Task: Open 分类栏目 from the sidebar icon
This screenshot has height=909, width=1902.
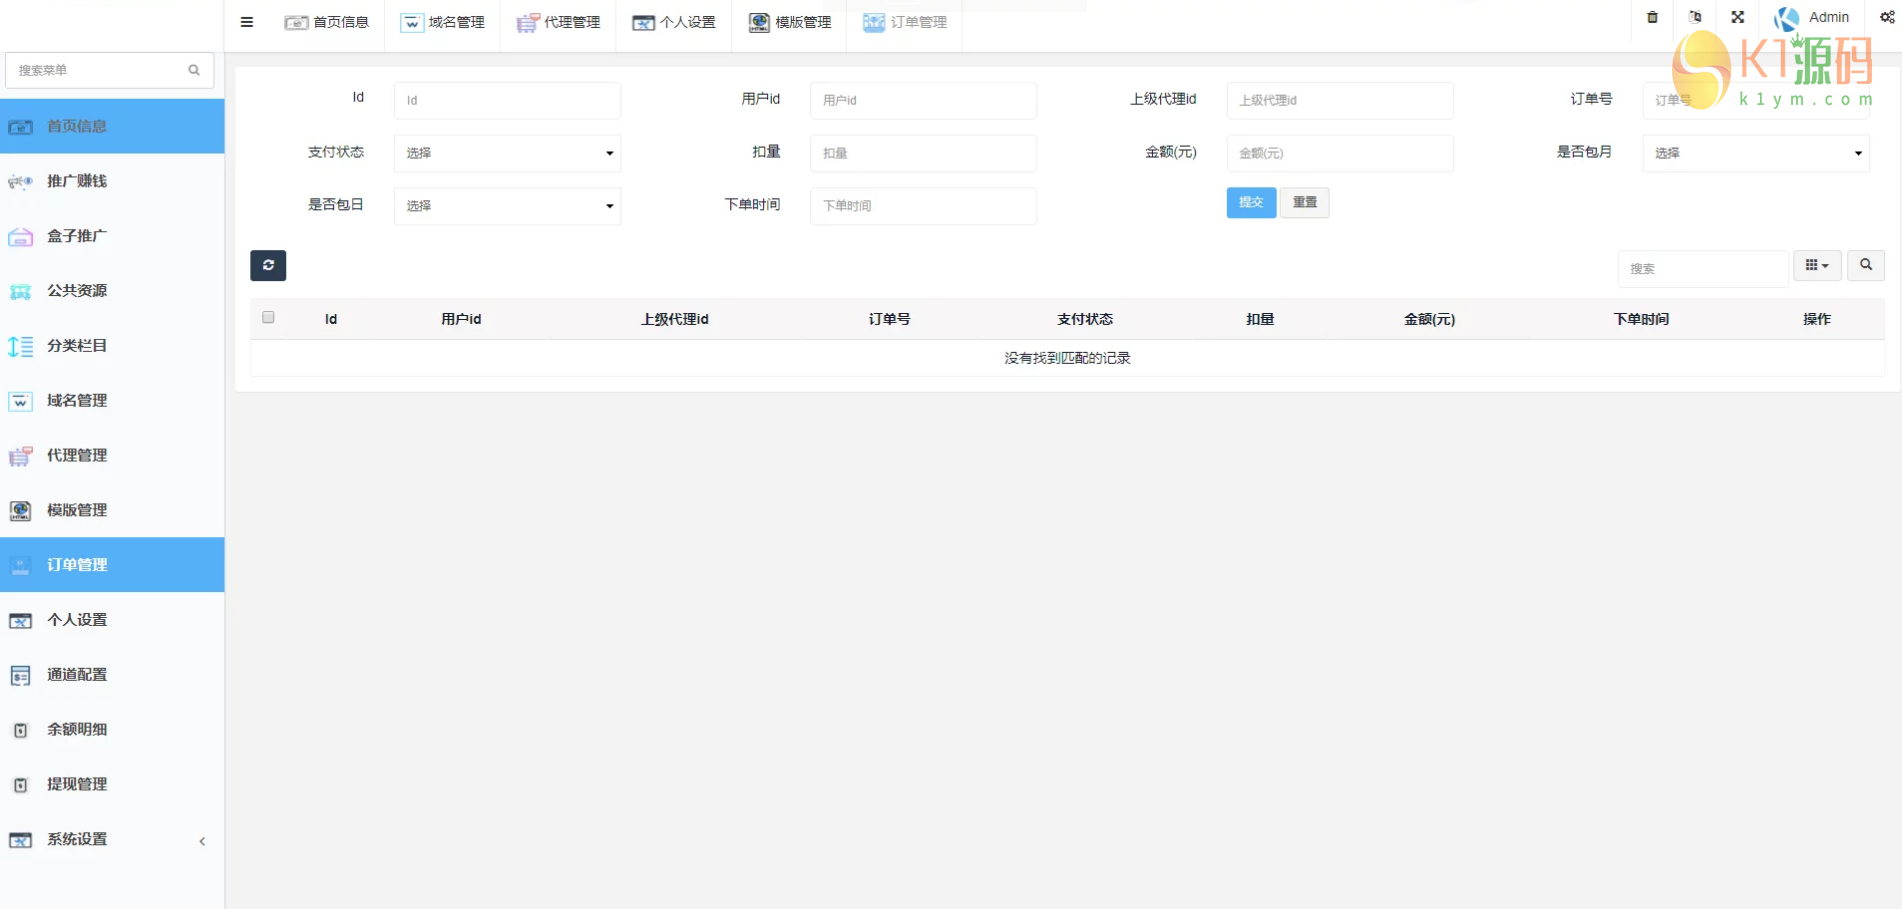Action: click(x=20, y=346)
